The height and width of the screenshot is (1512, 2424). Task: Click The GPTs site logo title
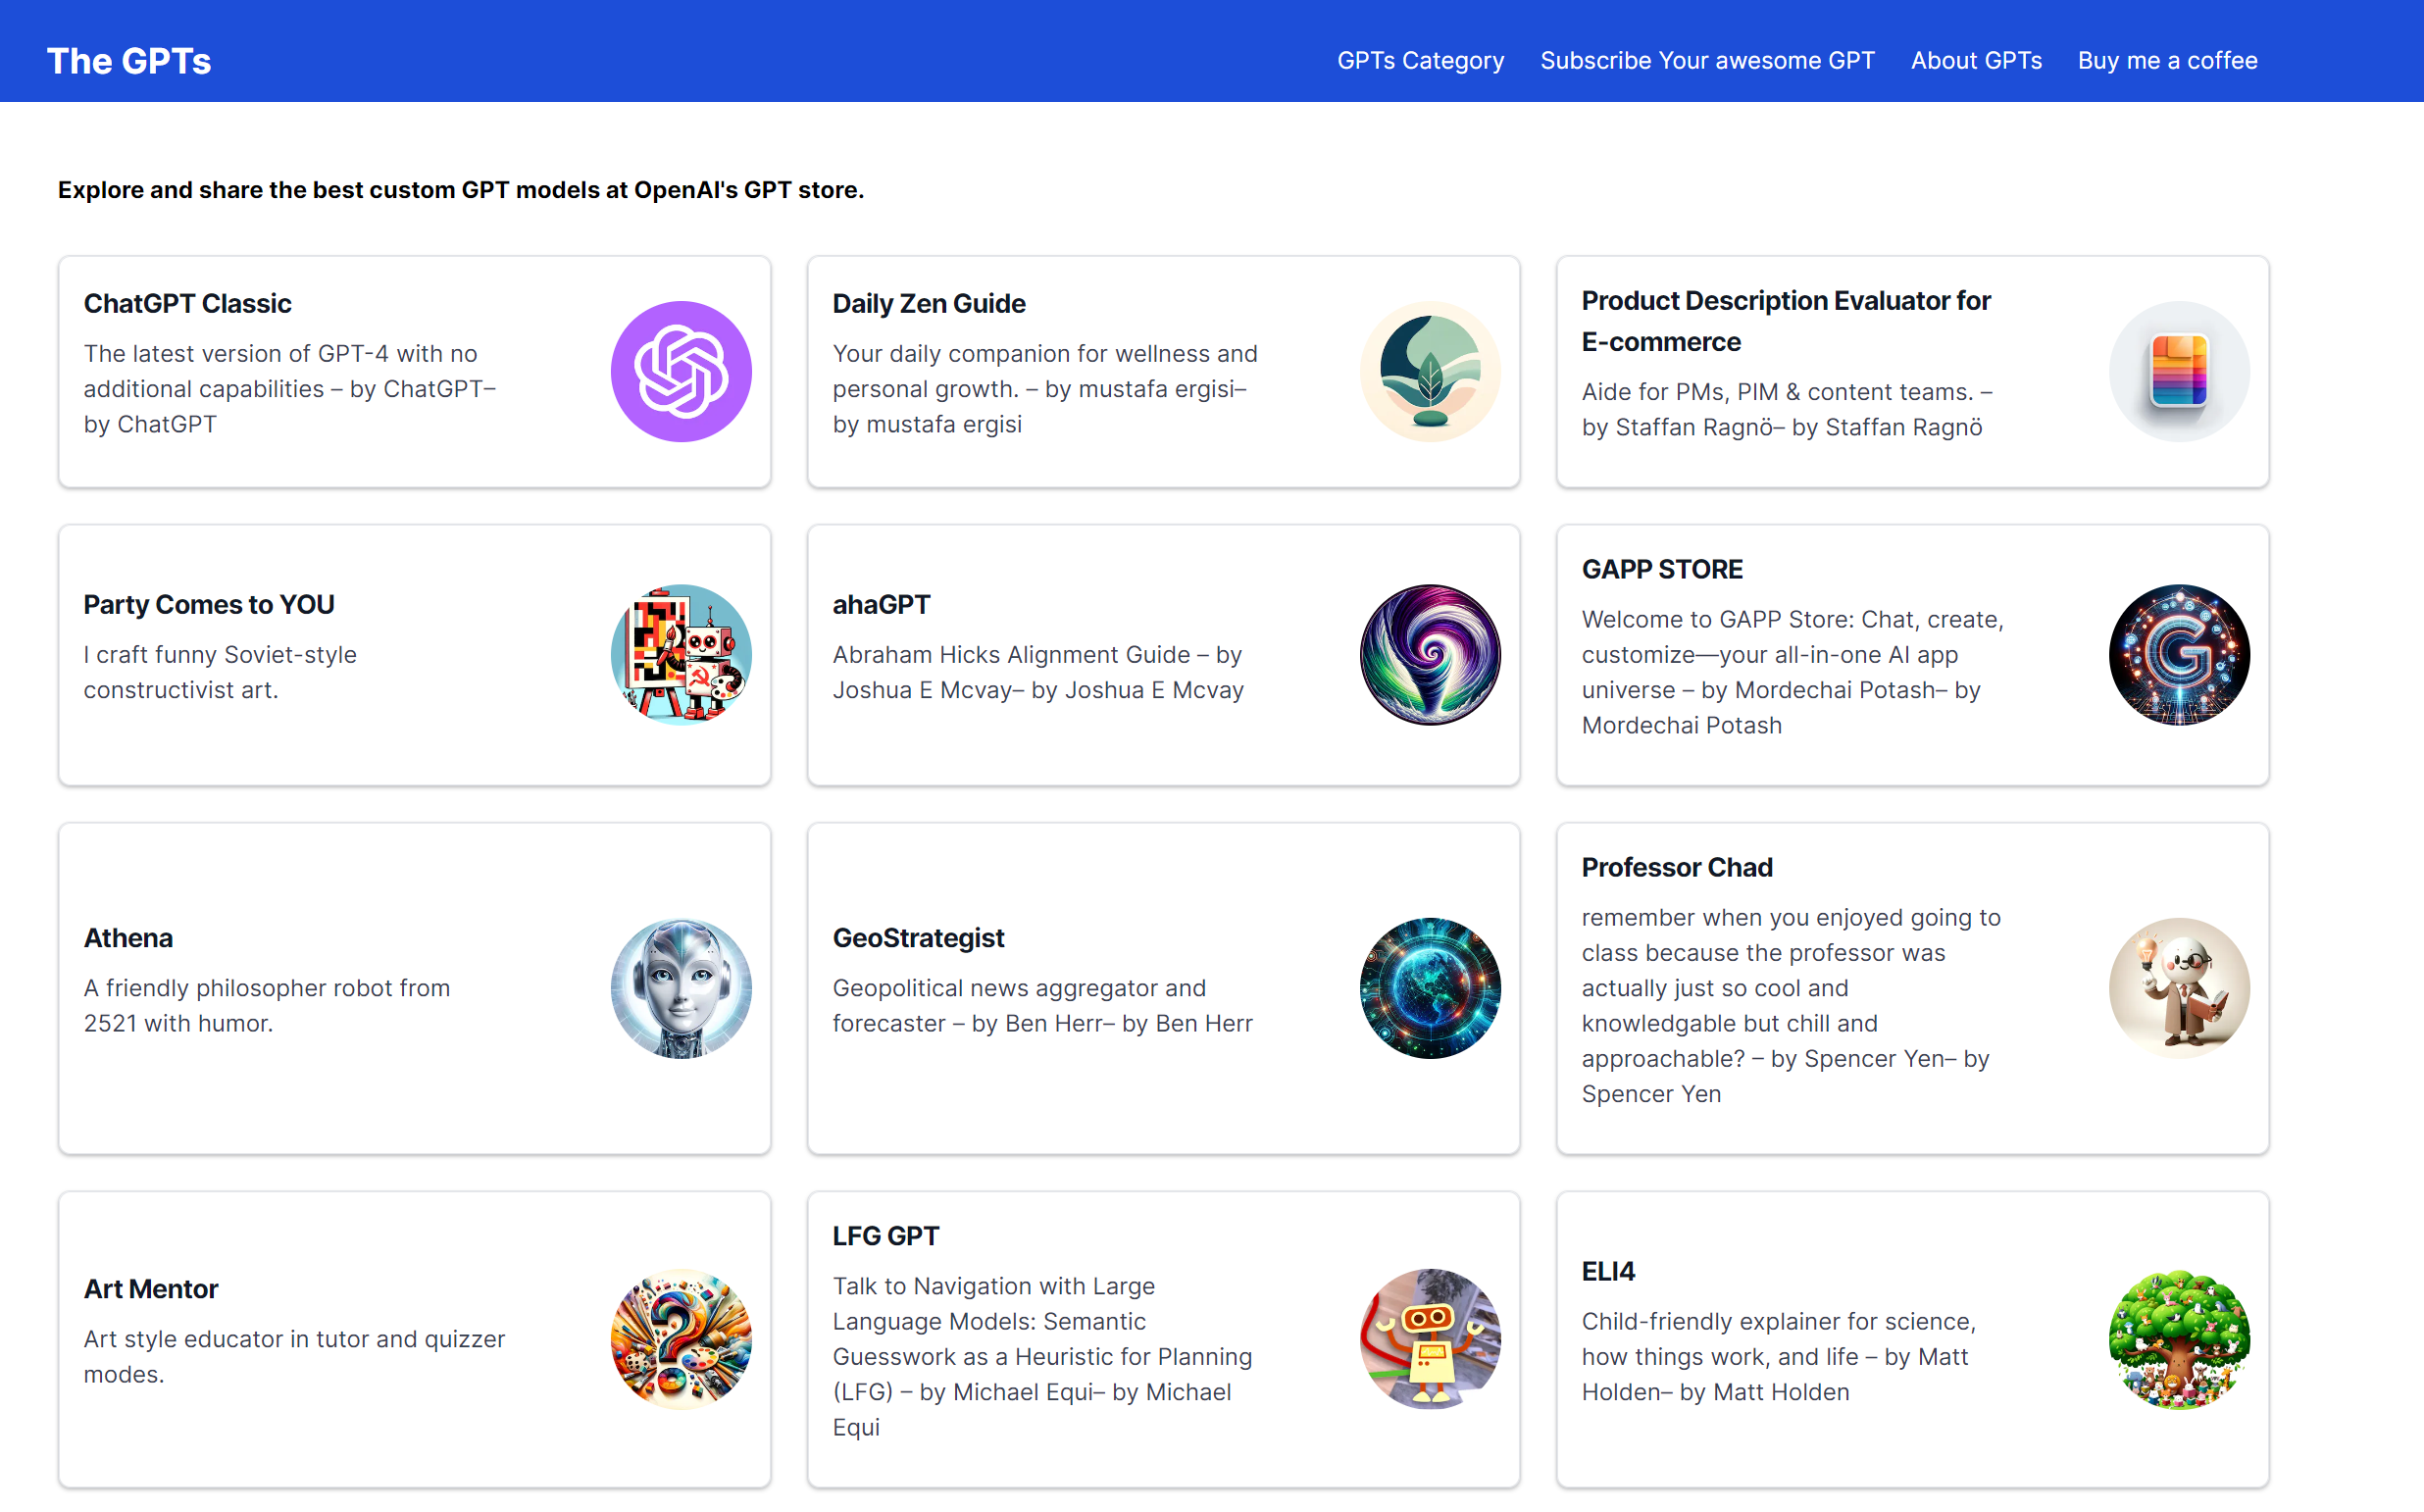129,61
